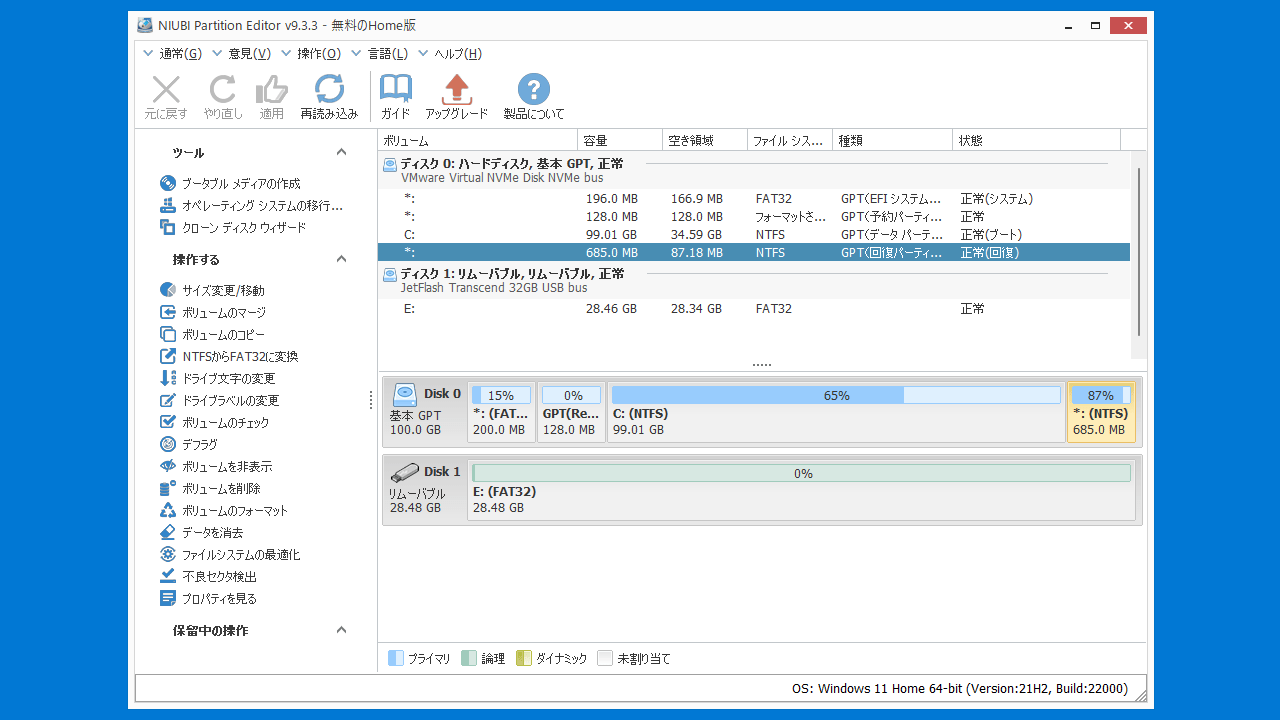Screen dimensions: 1280x720
Task: Click the プライマリ legend swatch
Action: coord(396,658)
